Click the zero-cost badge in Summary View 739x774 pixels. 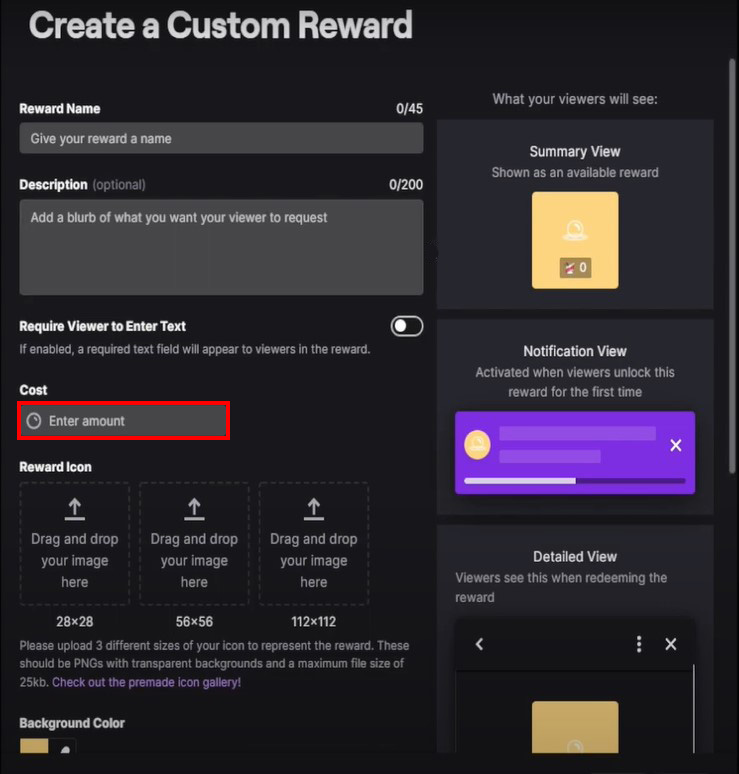(x=575, y=267)
